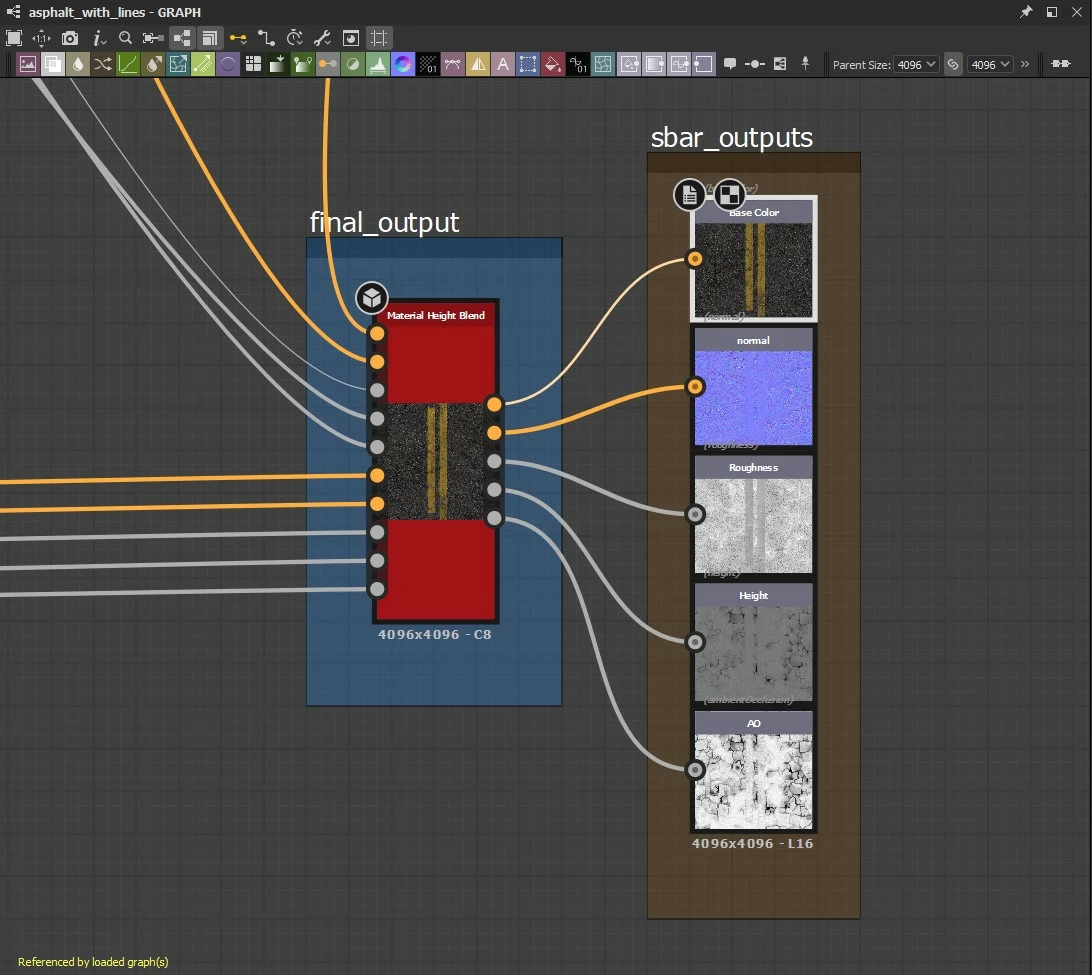Select the Blend node icon in toolbar
This screenshot has width=1092, height=975.
tap(53, 64)
